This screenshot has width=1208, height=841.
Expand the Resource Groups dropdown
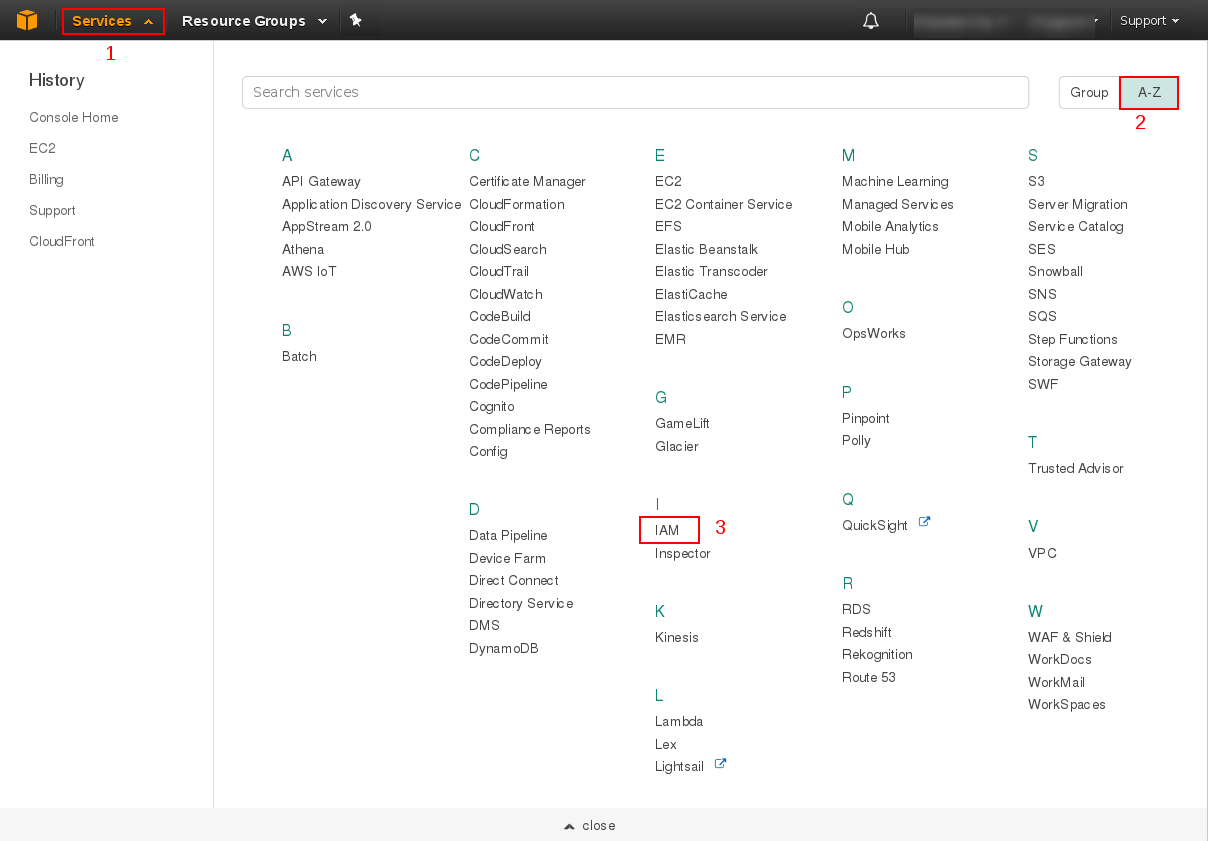254,21
